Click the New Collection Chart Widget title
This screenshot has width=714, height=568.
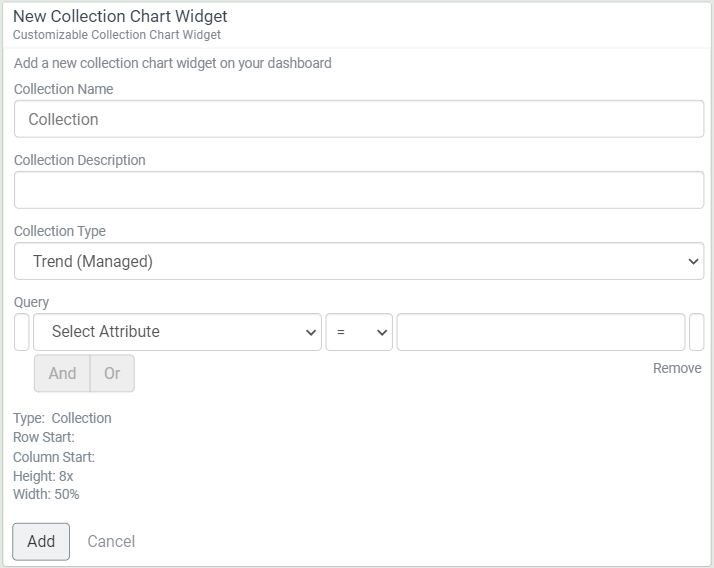click(x=120, y=16)
